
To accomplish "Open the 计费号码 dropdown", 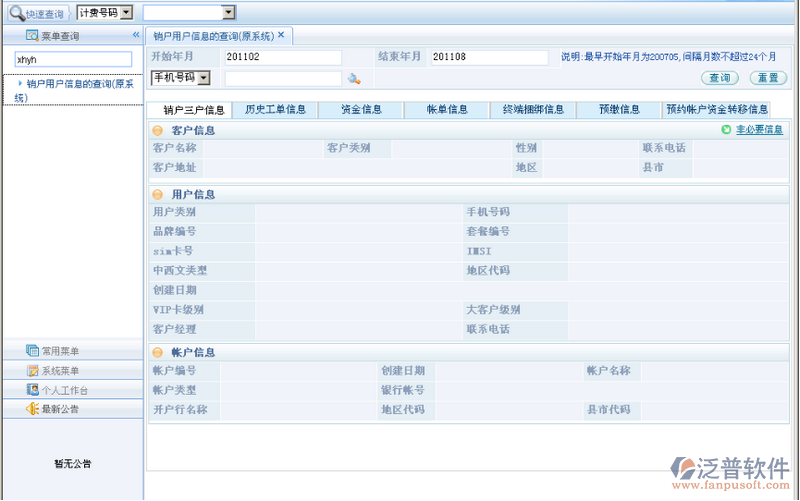I will [125, 13].
